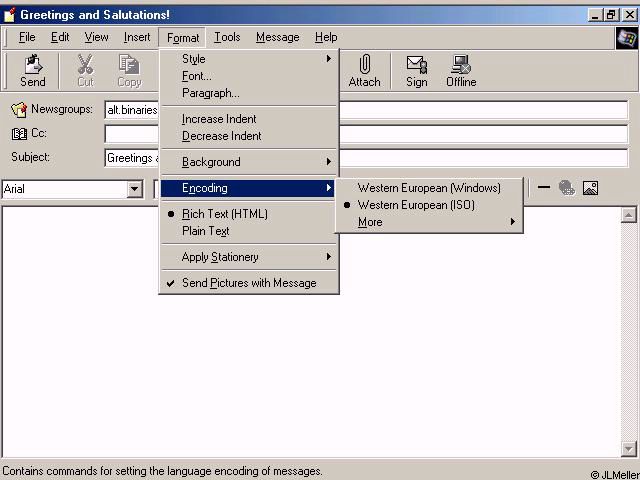Viewport: 640px width, 480px height.
Task: Select Western European (Windows) encoding
Action: (429, 188)
